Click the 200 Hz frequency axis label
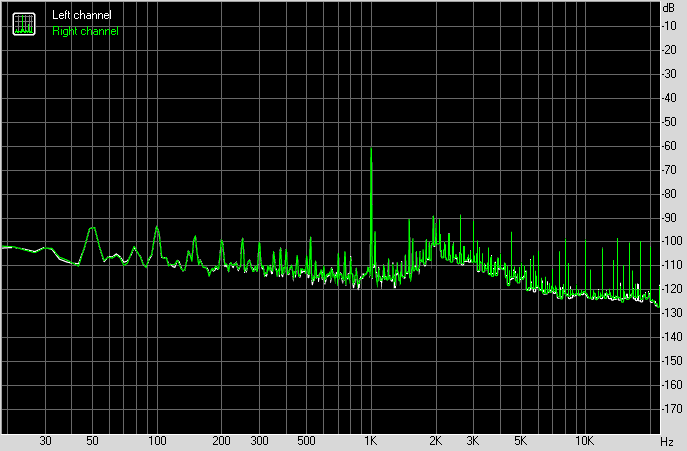This screenshot has height=451, width=687. [x=221, y=441]
